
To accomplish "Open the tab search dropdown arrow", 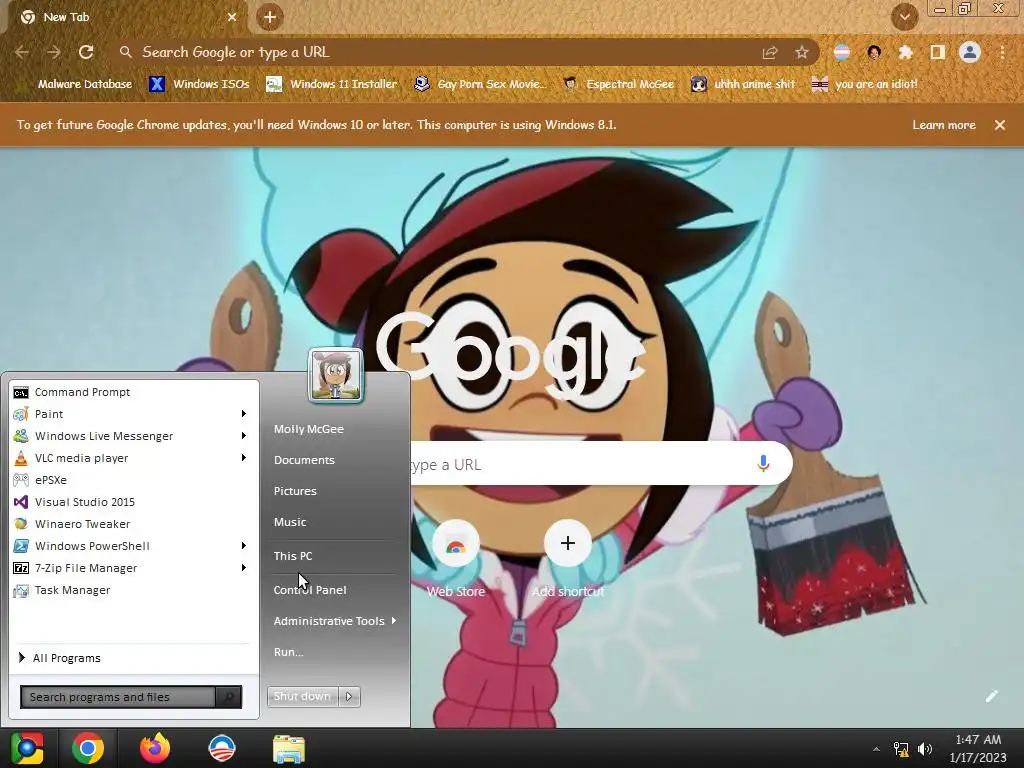I will (x=904, y=17).
